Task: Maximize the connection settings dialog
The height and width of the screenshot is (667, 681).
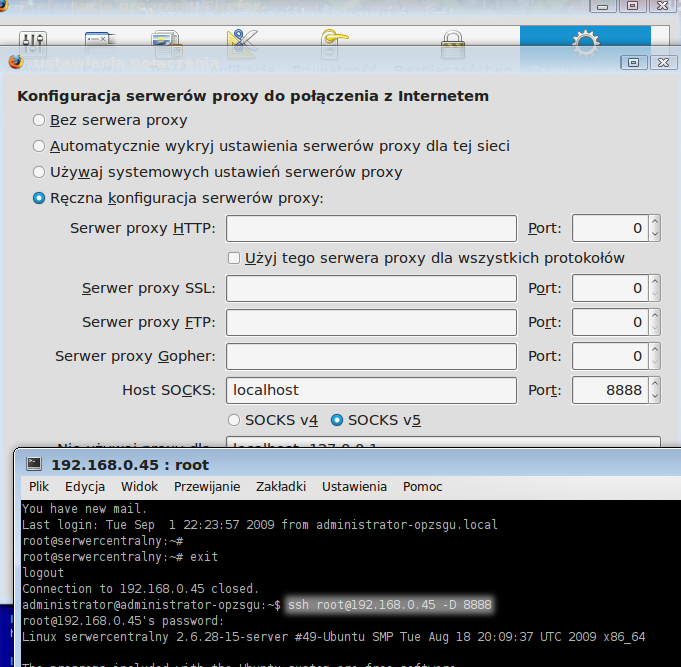Action: click(633, 63)
